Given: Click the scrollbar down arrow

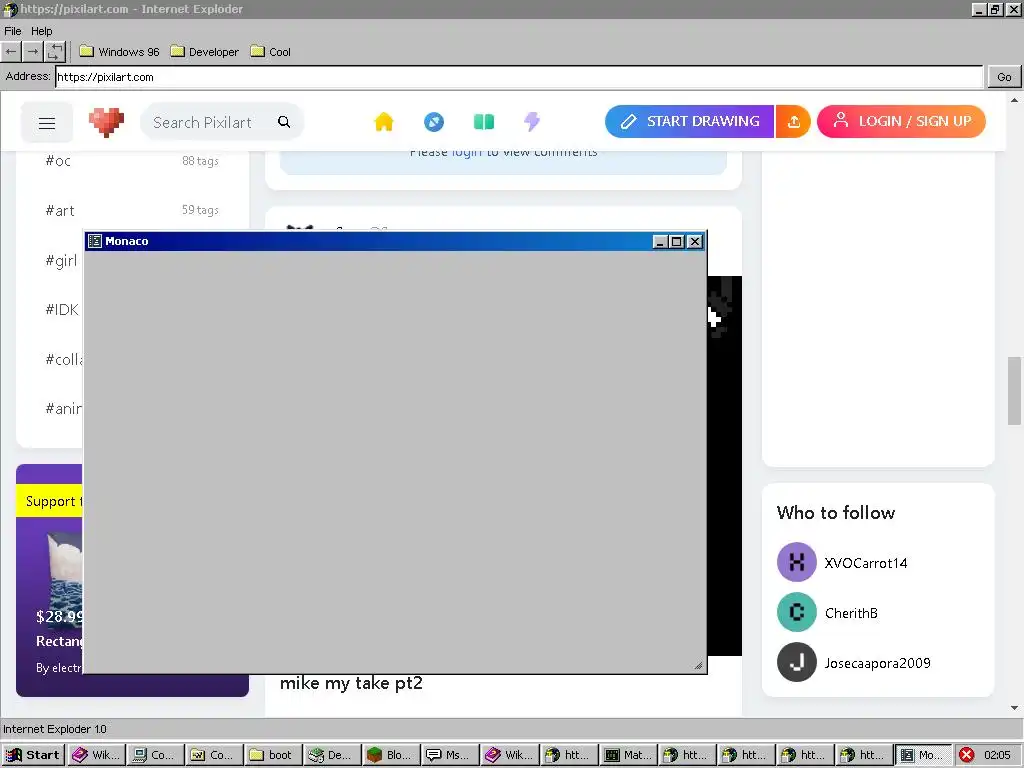Looking at the screenshot, I should tap(1014, 707).
